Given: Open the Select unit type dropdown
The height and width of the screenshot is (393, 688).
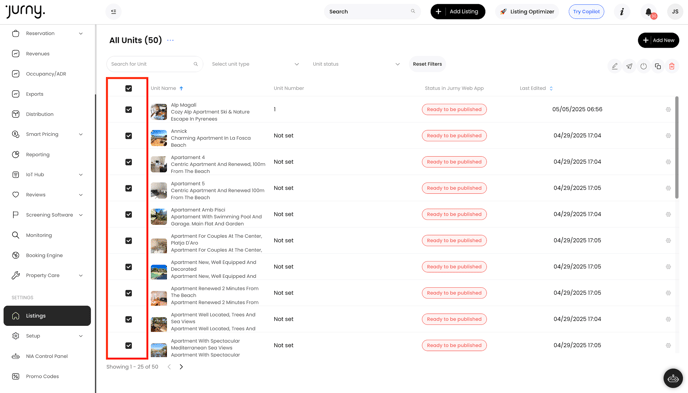Looking at the screenshot, I should click(255, 64).
